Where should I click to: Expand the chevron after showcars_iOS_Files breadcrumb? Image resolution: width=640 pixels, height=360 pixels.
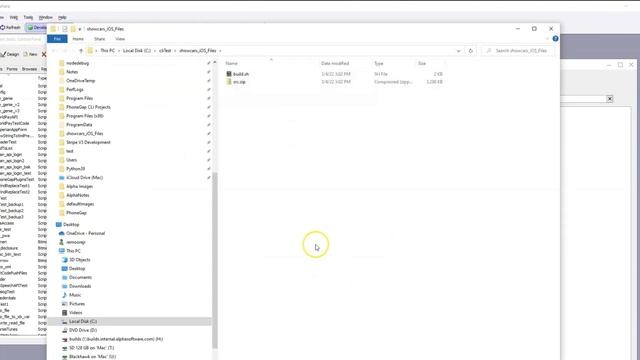pyautogui.click(x=220, y=51)
